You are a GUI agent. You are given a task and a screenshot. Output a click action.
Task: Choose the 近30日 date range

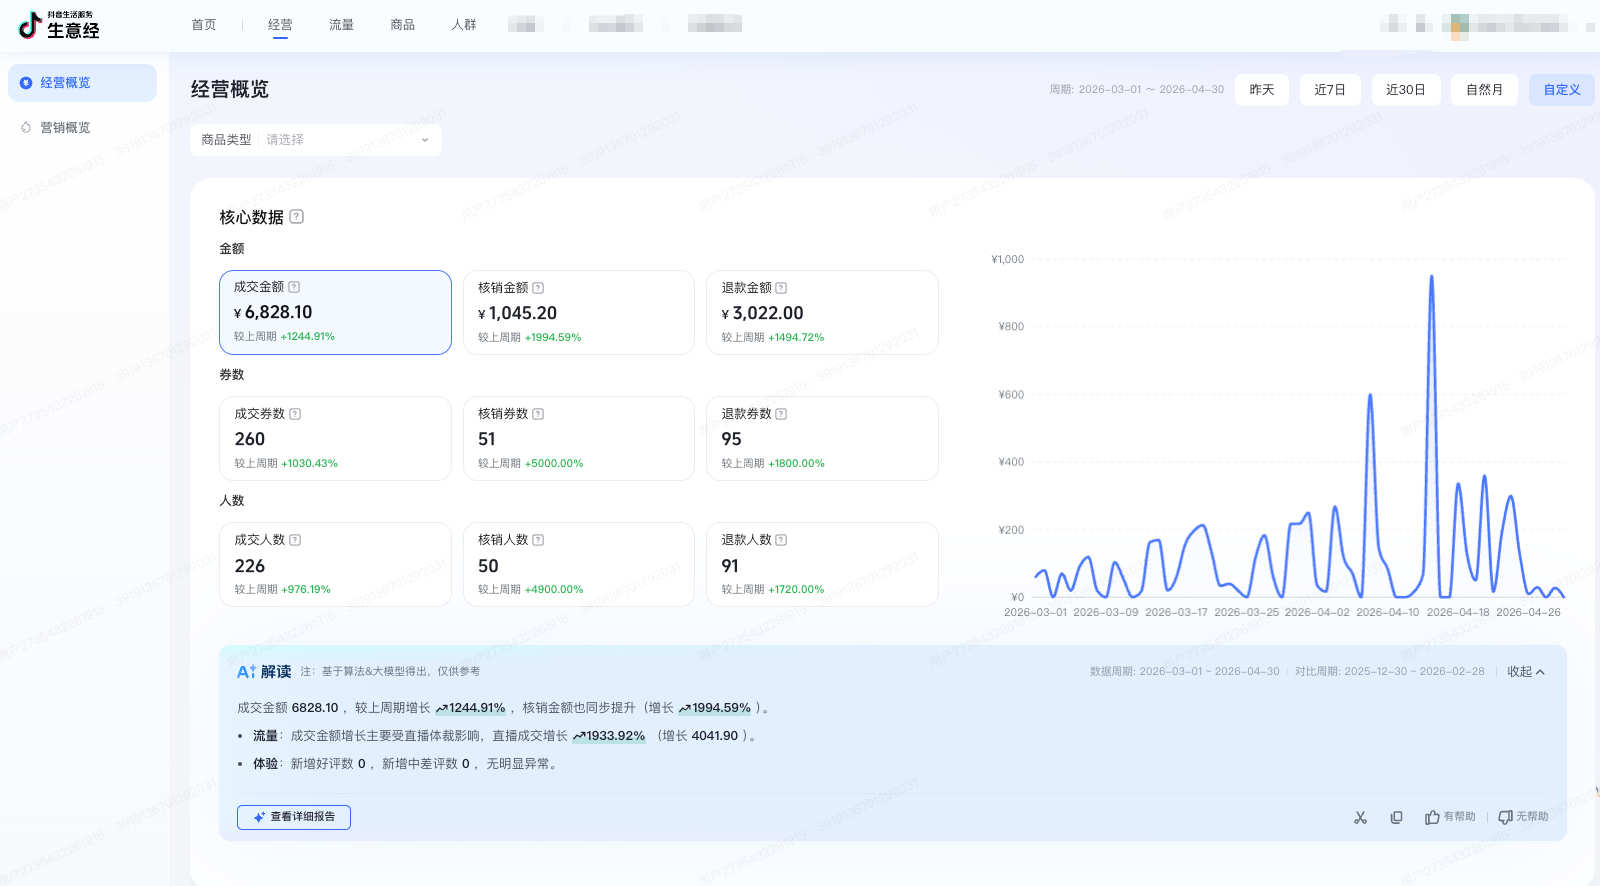pos(1406,90)
